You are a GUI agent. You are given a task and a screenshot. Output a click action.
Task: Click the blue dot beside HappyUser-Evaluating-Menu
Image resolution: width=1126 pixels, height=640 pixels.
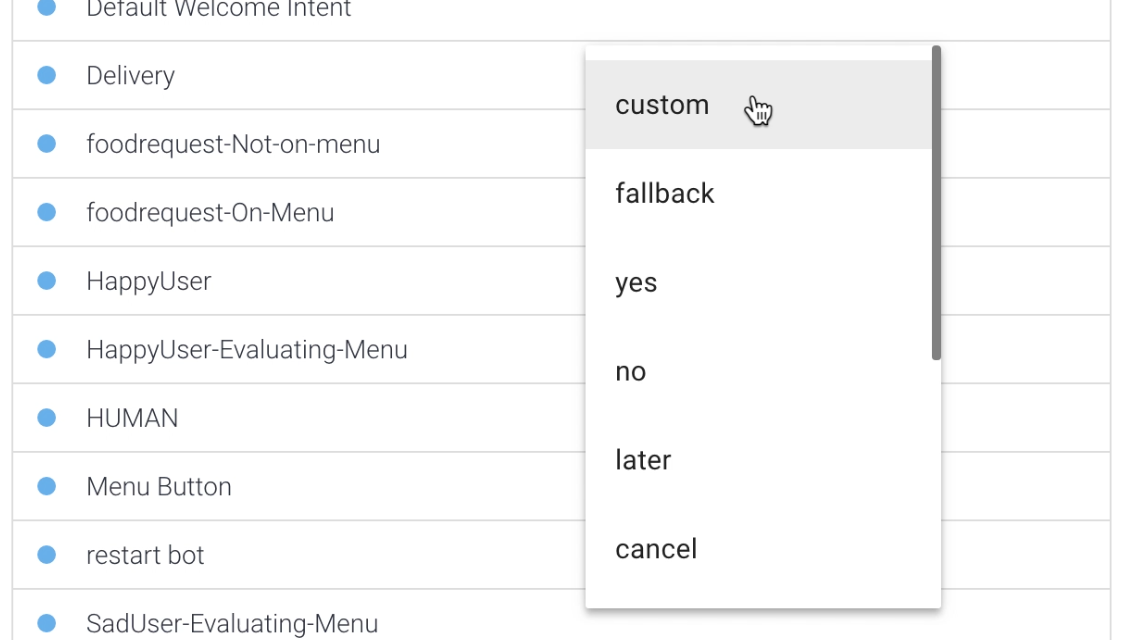click(x=46, y=349)
